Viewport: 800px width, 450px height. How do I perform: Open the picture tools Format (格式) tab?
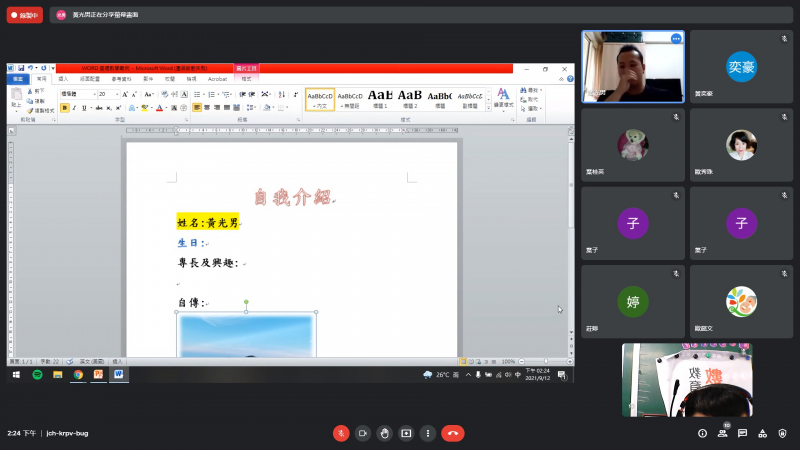[x=246, y=79]
